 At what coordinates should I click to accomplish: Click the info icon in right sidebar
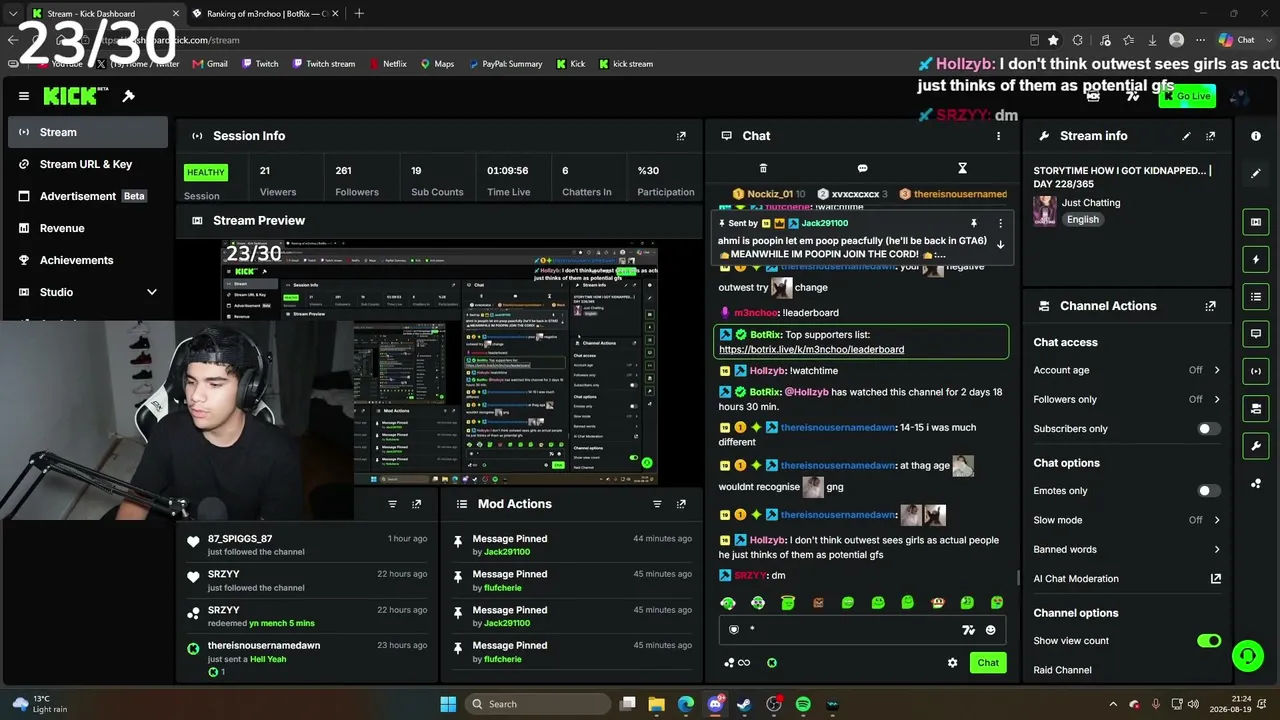coord(1256,136)
